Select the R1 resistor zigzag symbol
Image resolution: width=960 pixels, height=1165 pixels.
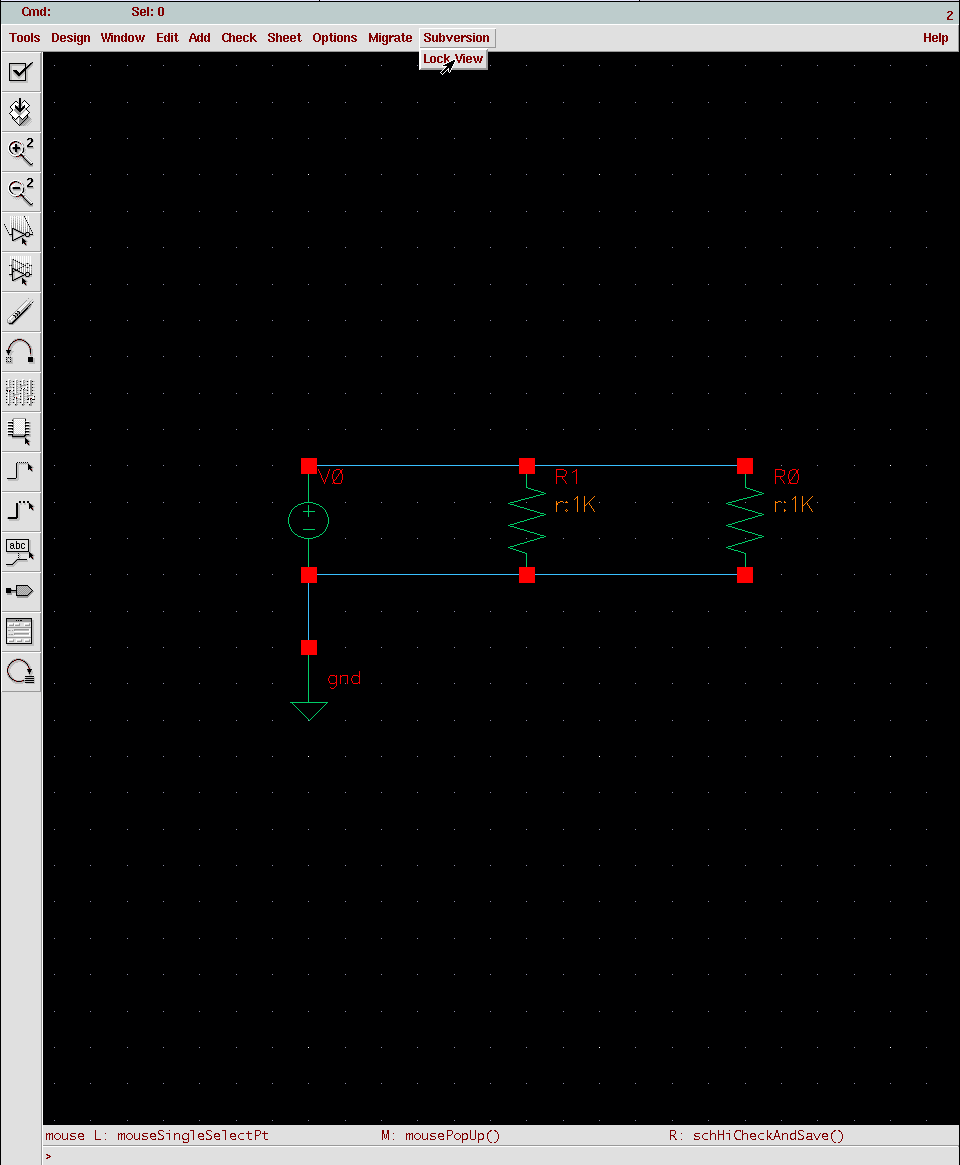(527, 520)
